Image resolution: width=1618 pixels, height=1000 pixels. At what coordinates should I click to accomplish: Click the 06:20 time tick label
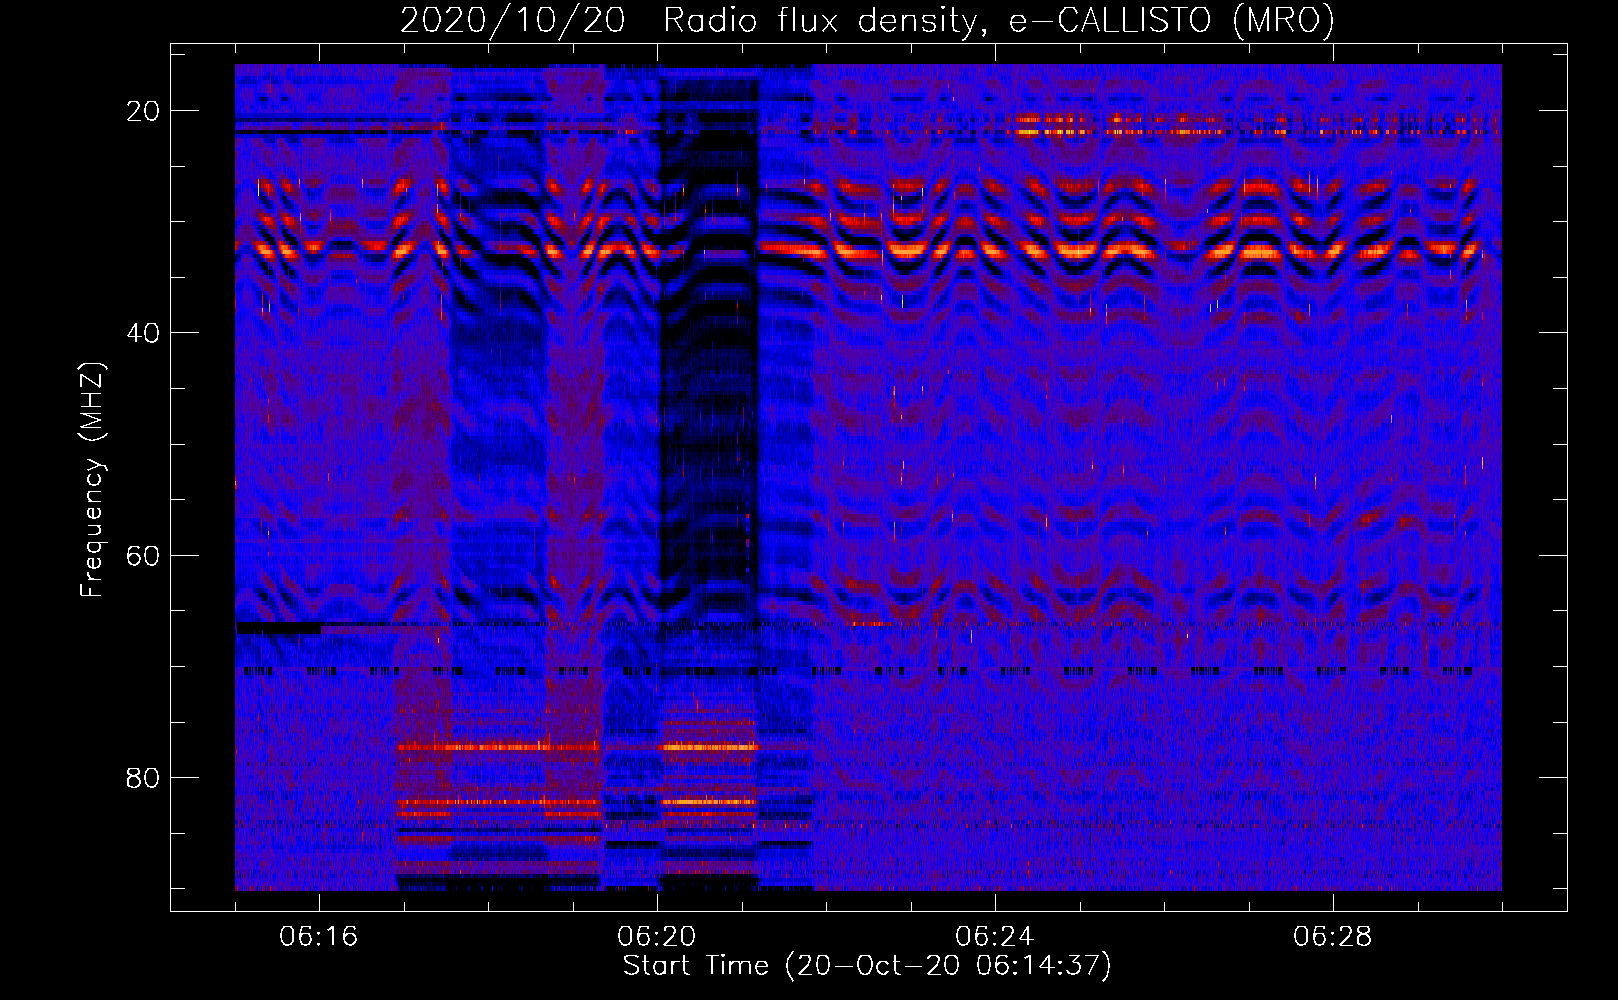657,937
